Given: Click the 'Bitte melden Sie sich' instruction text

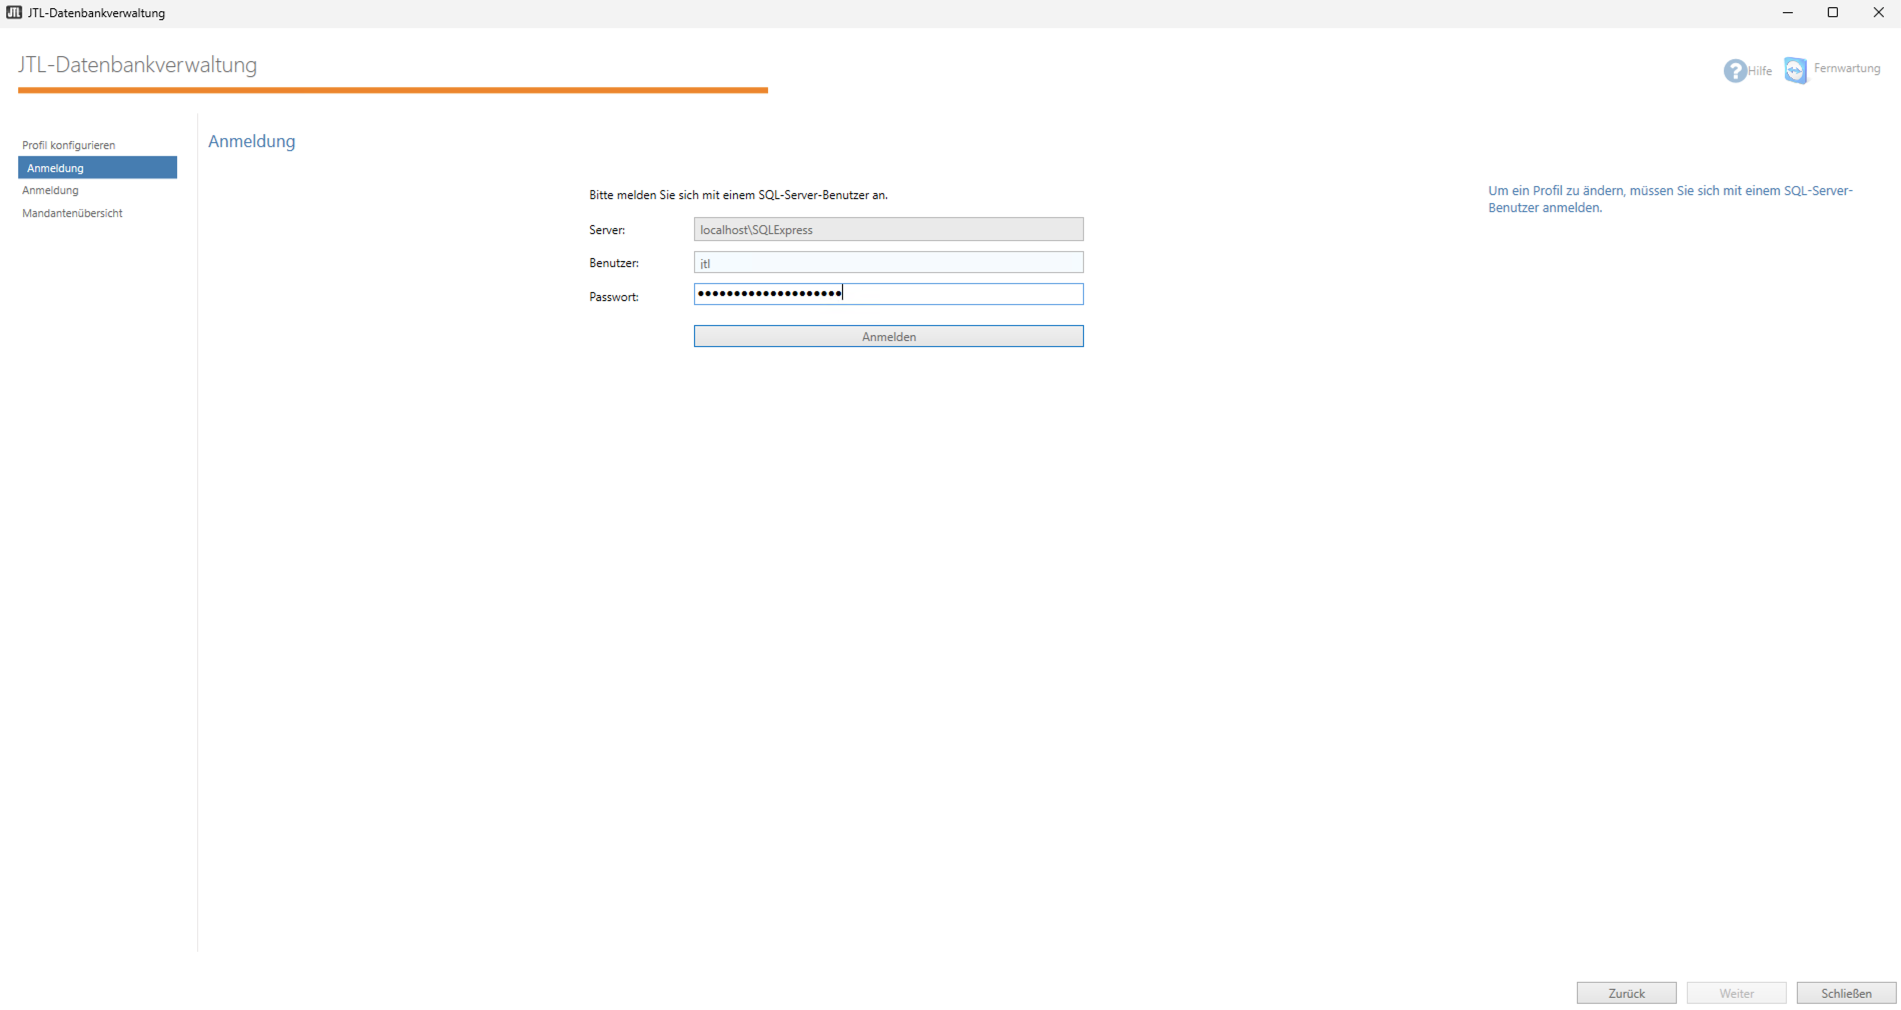Looking at the screenshot, I should tap(738, 195).
